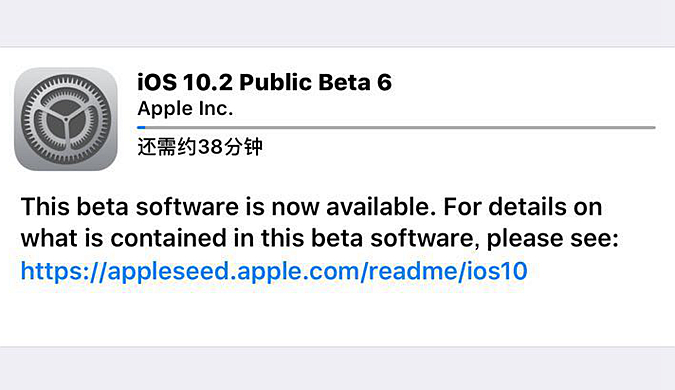Click the center hub of gear icon
This screenshot has height=390, width=675.
(66, 119)
